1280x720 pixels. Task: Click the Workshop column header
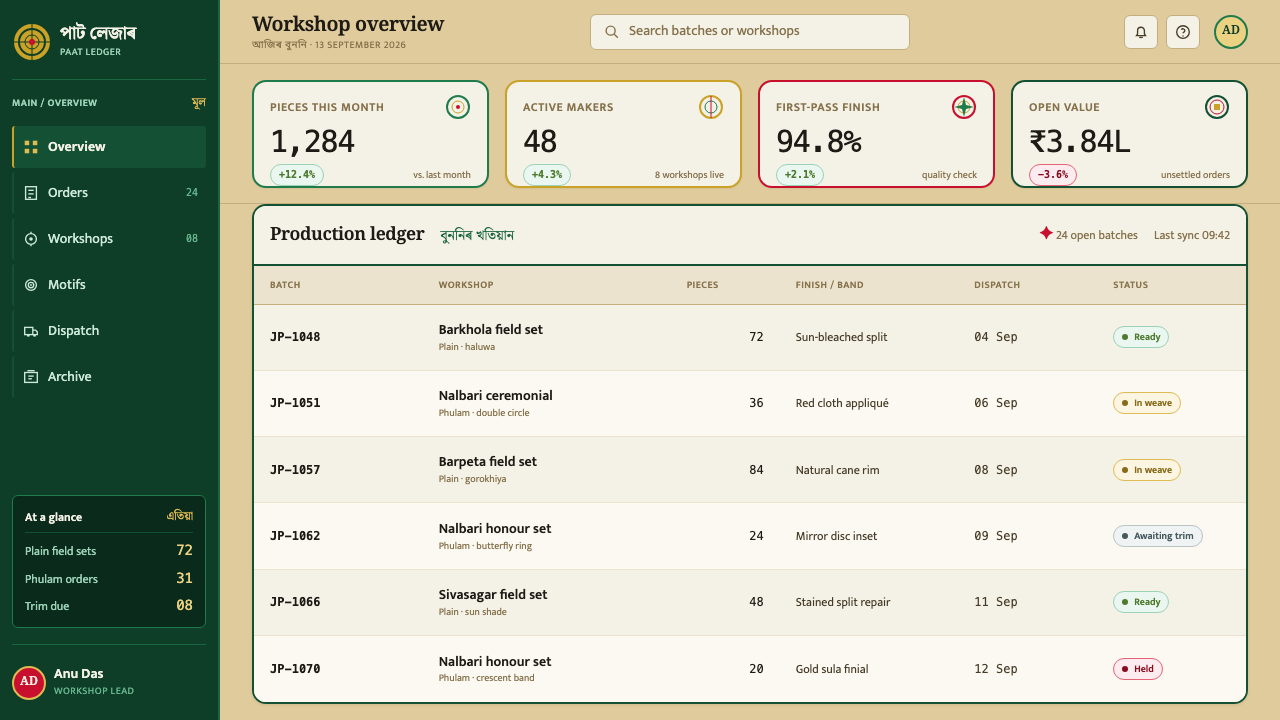point(466,285)
